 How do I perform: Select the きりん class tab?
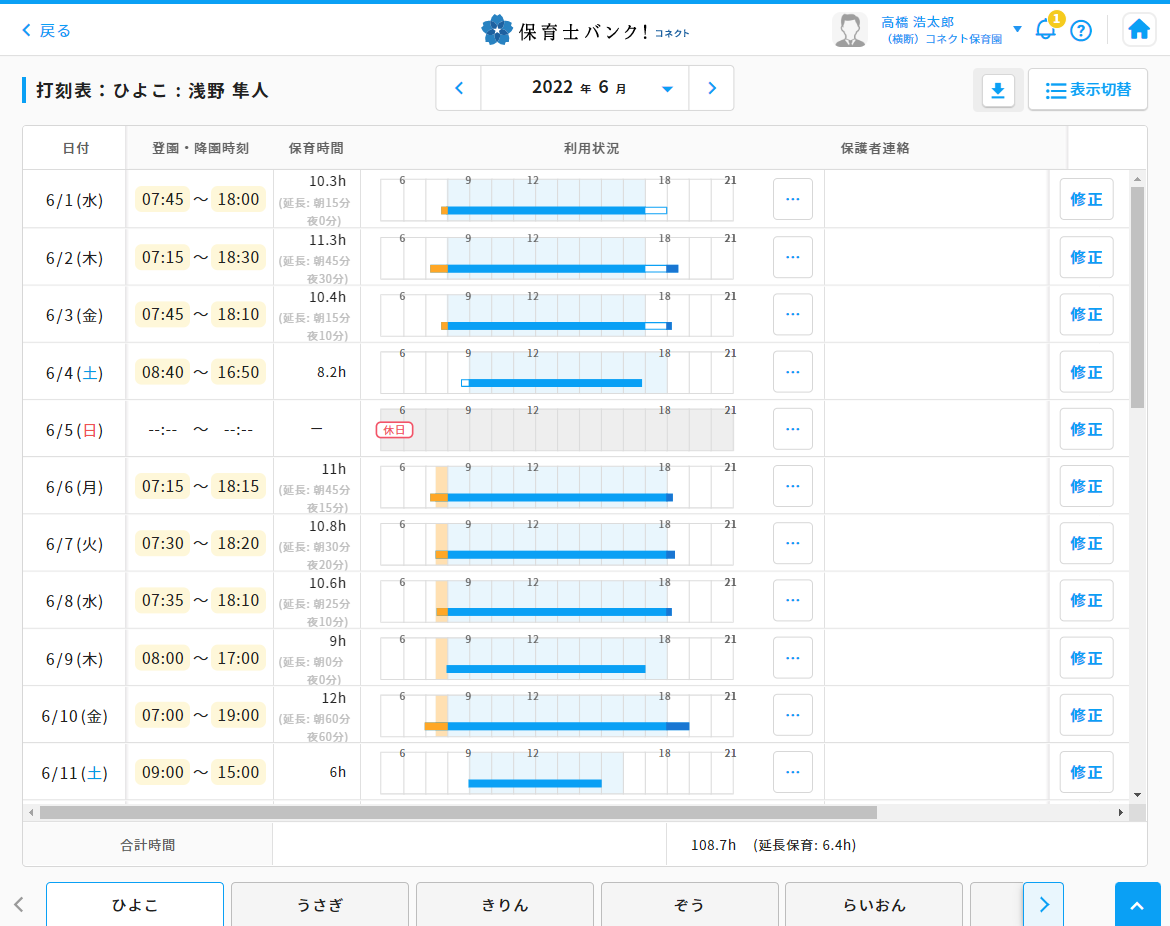[x=505, y=905]
